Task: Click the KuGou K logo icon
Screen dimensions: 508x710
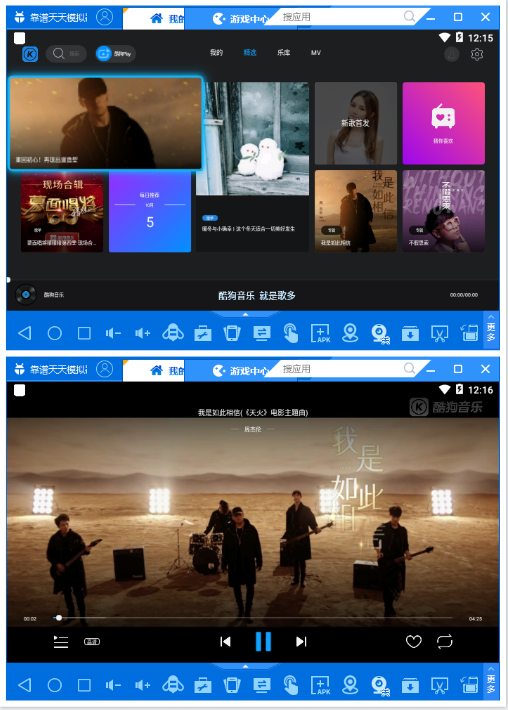Action: click(x=30, y=54)
